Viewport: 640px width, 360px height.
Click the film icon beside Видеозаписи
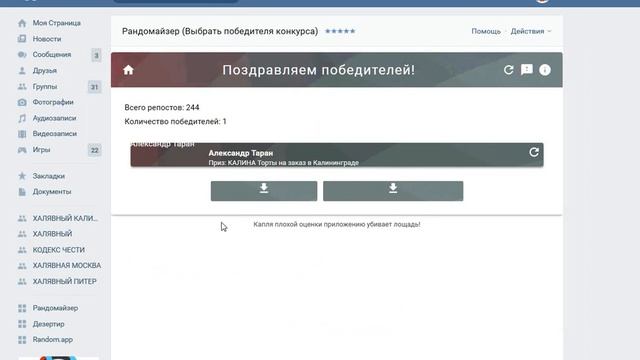pos(22,134)
